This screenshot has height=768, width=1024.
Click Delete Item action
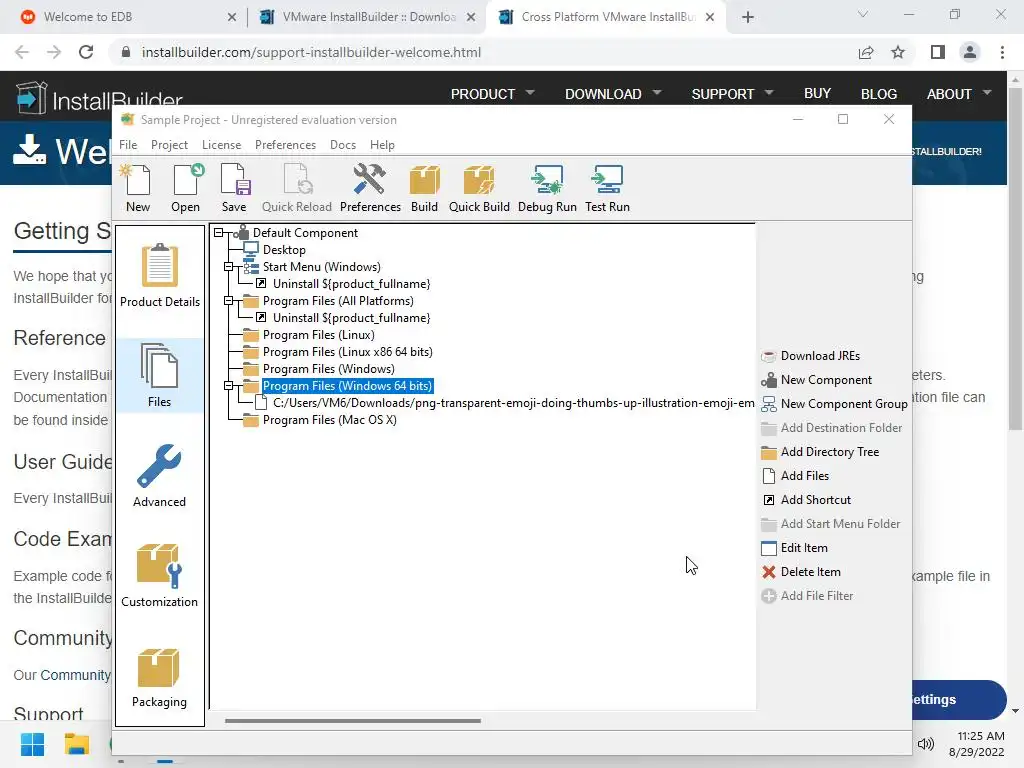tap(801, 572)
